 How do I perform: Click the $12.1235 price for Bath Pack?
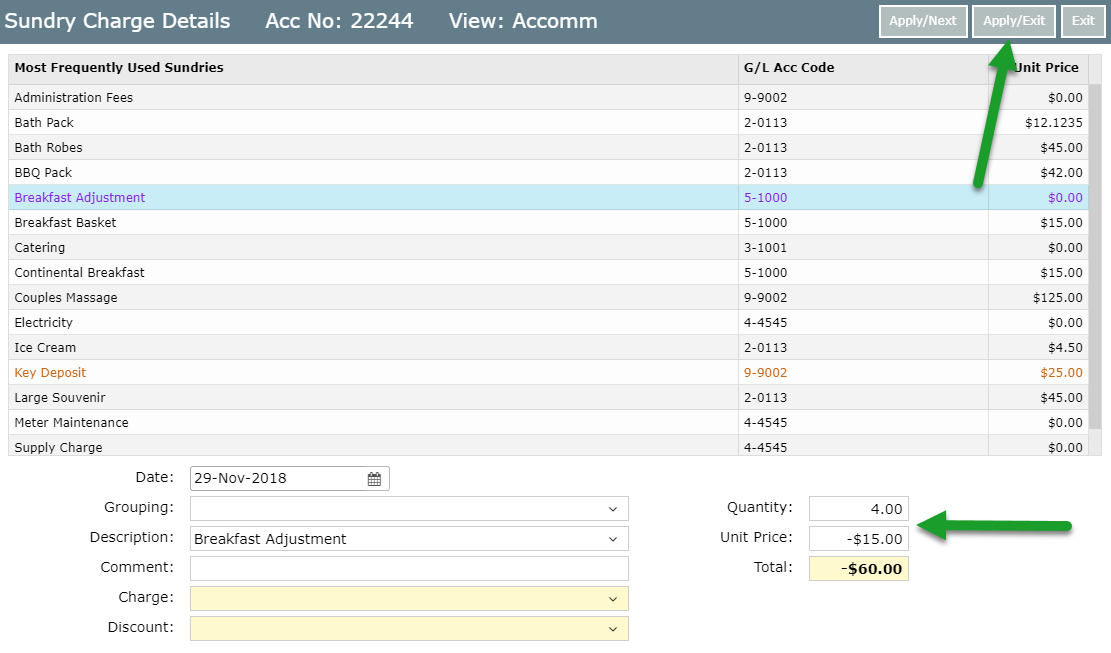tap(1054, 123)
